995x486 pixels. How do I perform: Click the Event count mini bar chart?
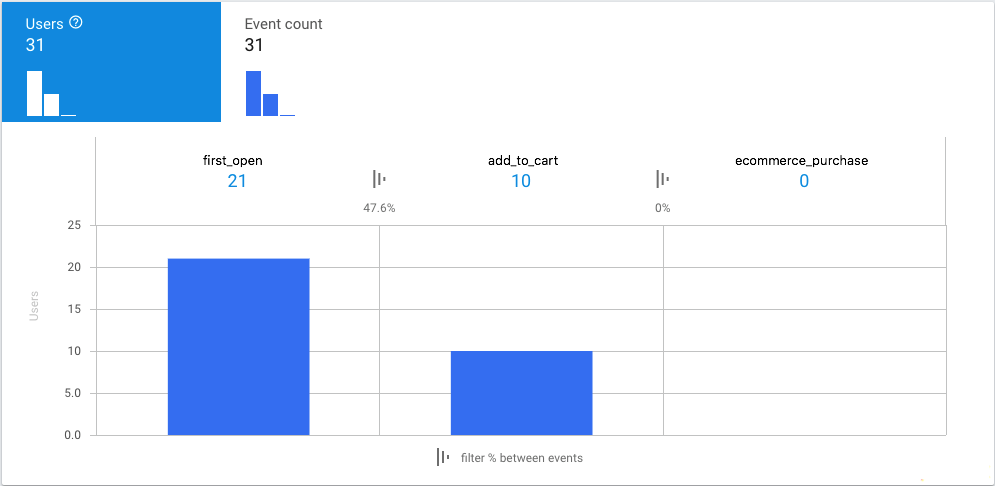click(x=270, y=94)
